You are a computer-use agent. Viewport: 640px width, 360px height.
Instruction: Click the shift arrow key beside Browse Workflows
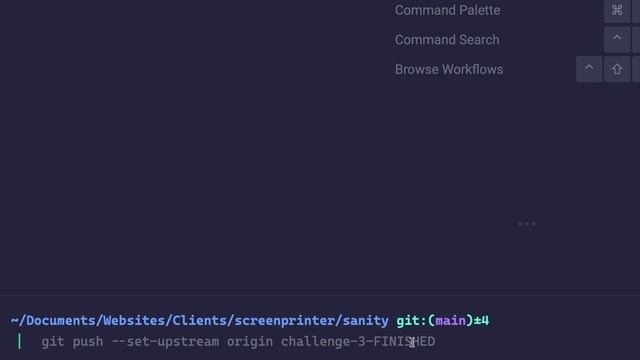click(617, 69)
